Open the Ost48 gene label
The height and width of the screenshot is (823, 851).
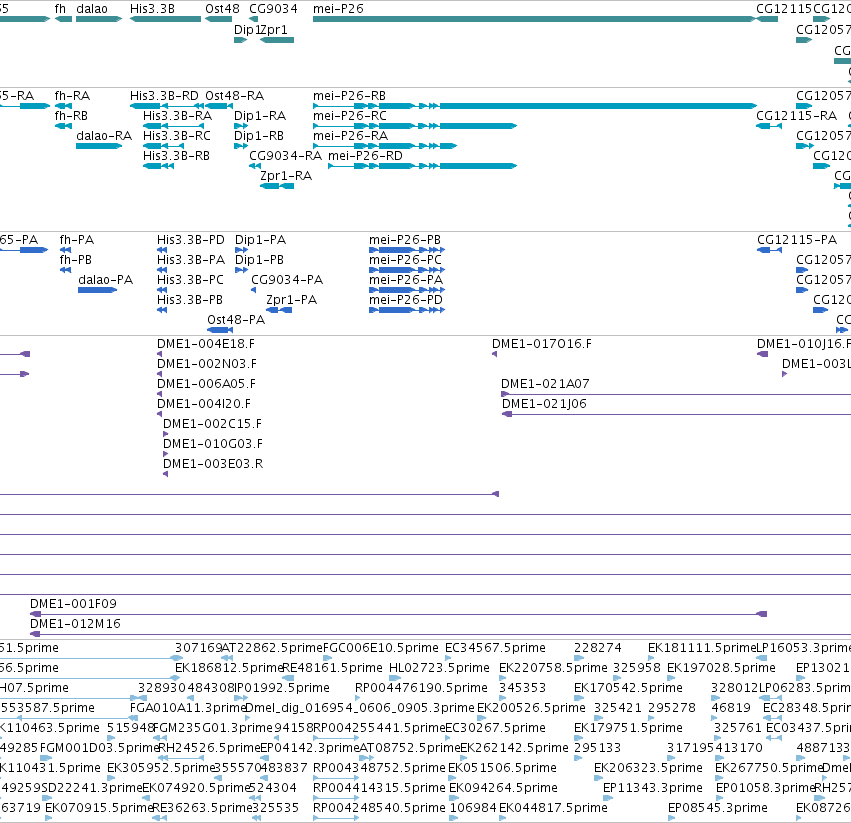pos(223,9)
